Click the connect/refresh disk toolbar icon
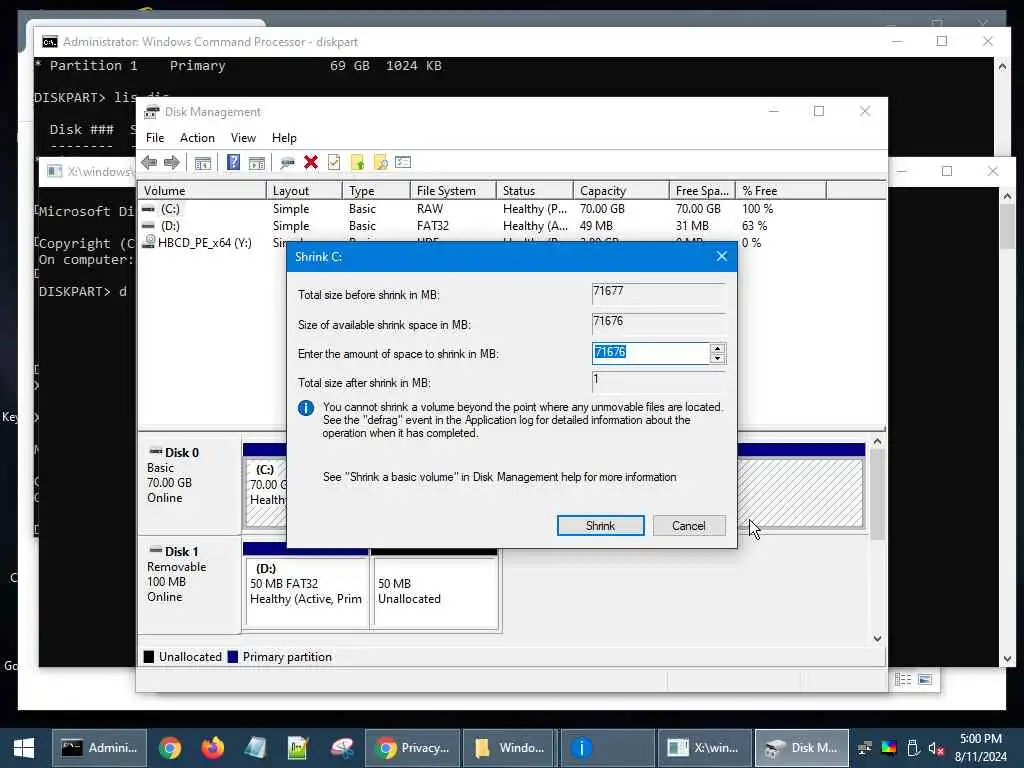Viewport: 1024px width, 768px height. pyautogui.click(x=287, y=163)
